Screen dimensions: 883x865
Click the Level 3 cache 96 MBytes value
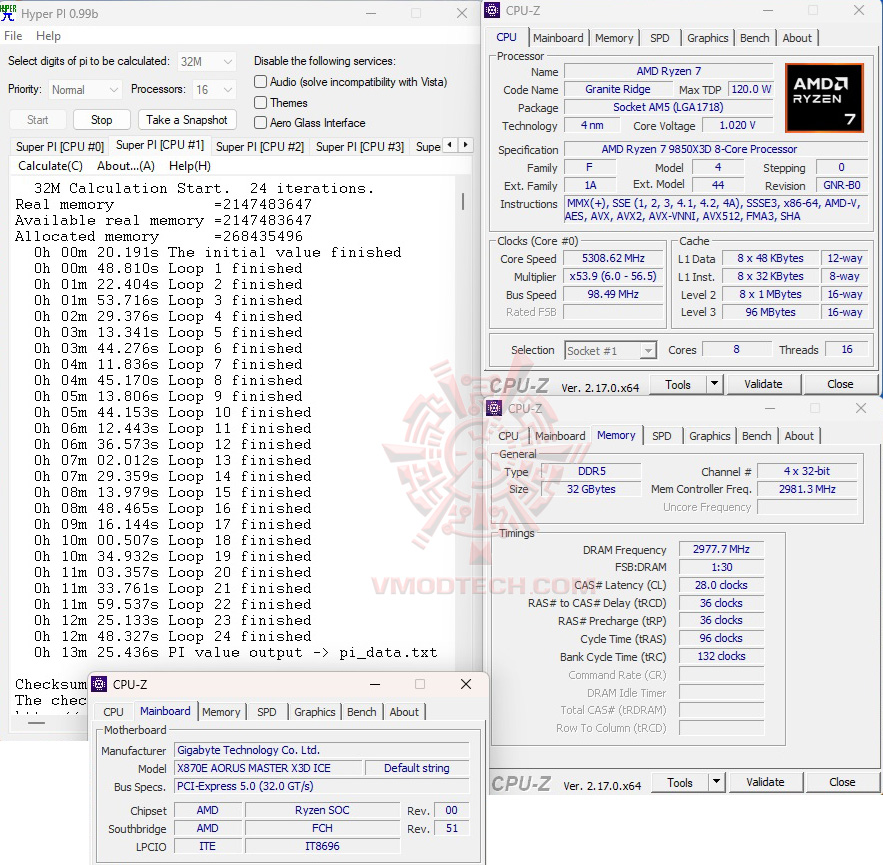click(770, 313)
